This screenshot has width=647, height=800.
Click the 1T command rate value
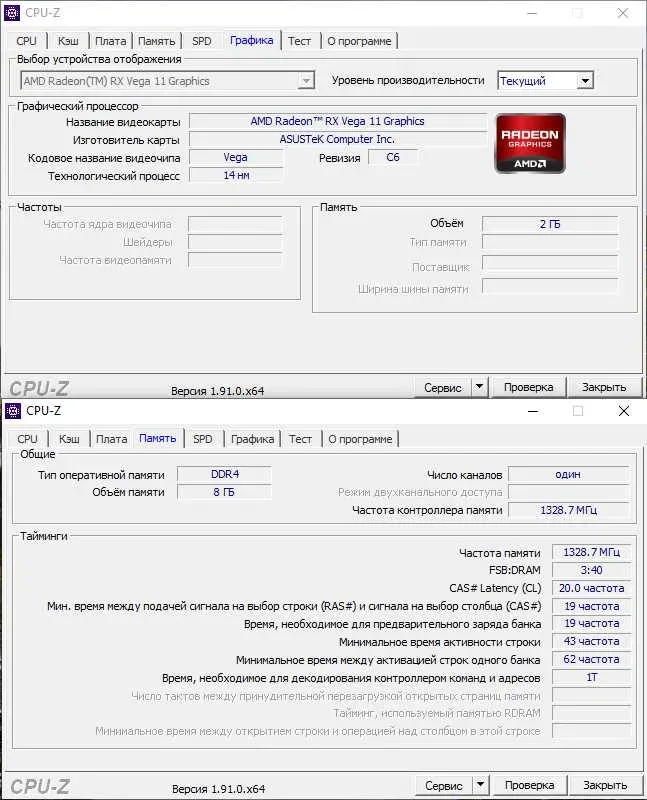[x=591, y=677]
